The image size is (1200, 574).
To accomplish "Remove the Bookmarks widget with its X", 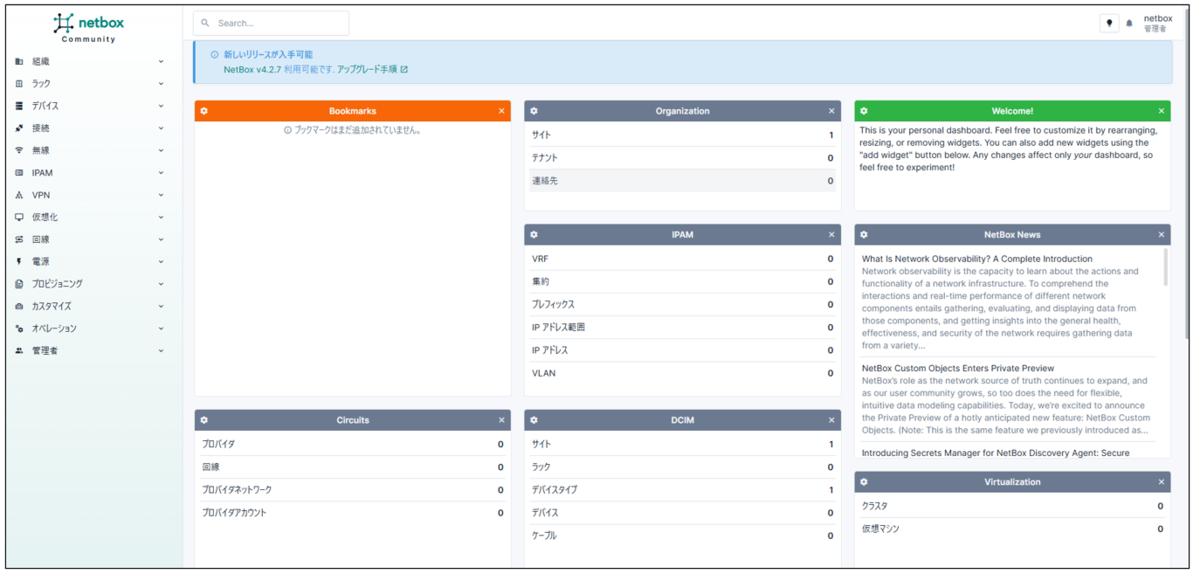I will coord(501,111).
